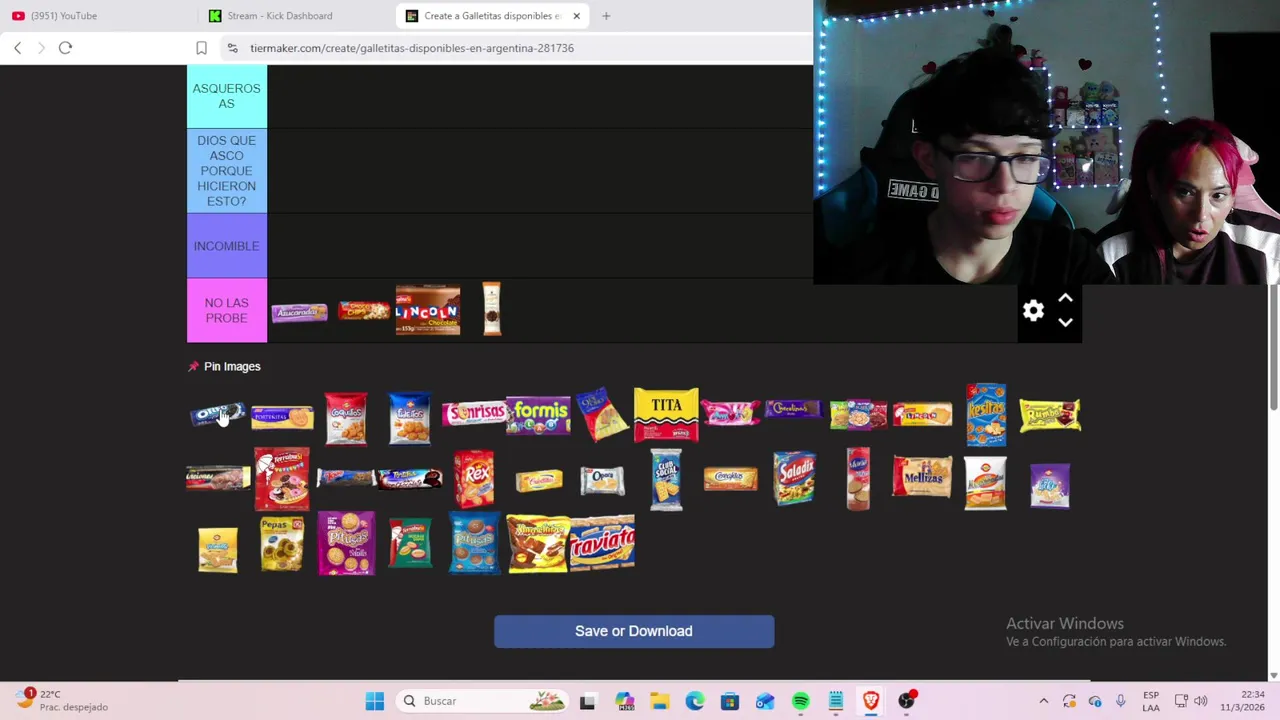Pick the yellow TITA package
This screenshot has height=720, width=1280.
pos(666,414)
